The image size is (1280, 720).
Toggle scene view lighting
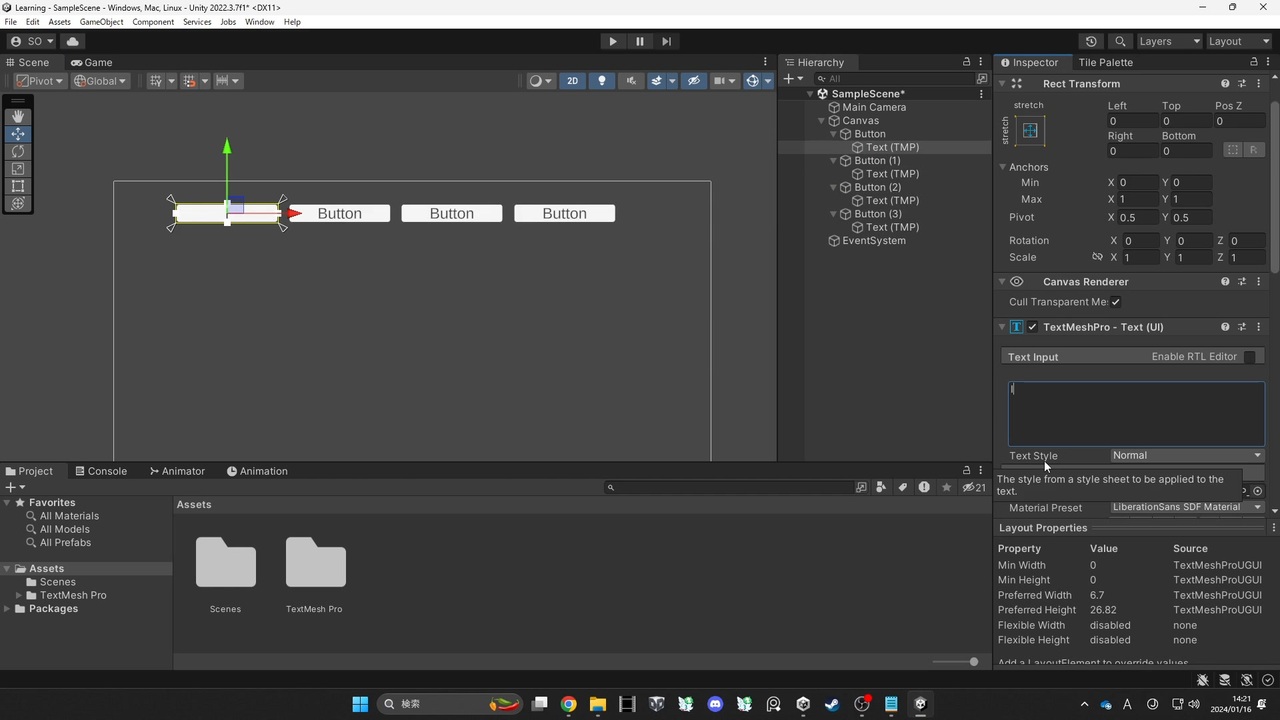601,80
